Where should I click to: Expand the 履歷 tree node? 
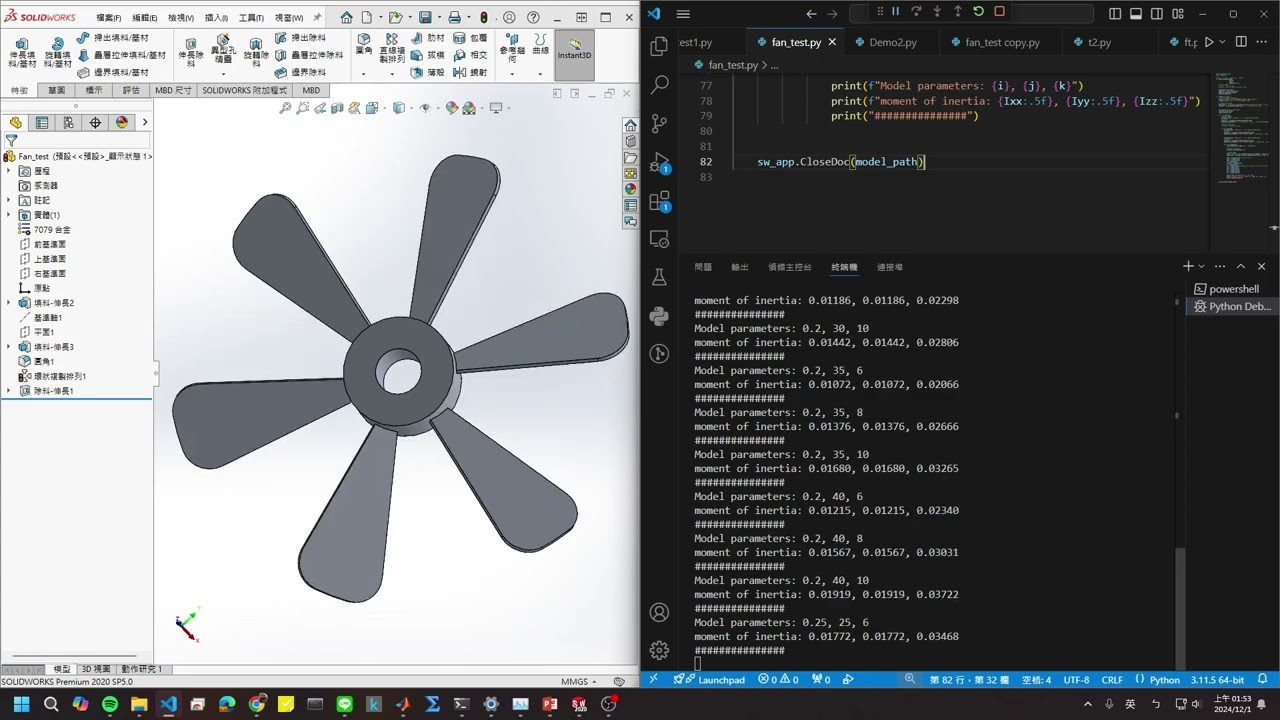point(9,171)
